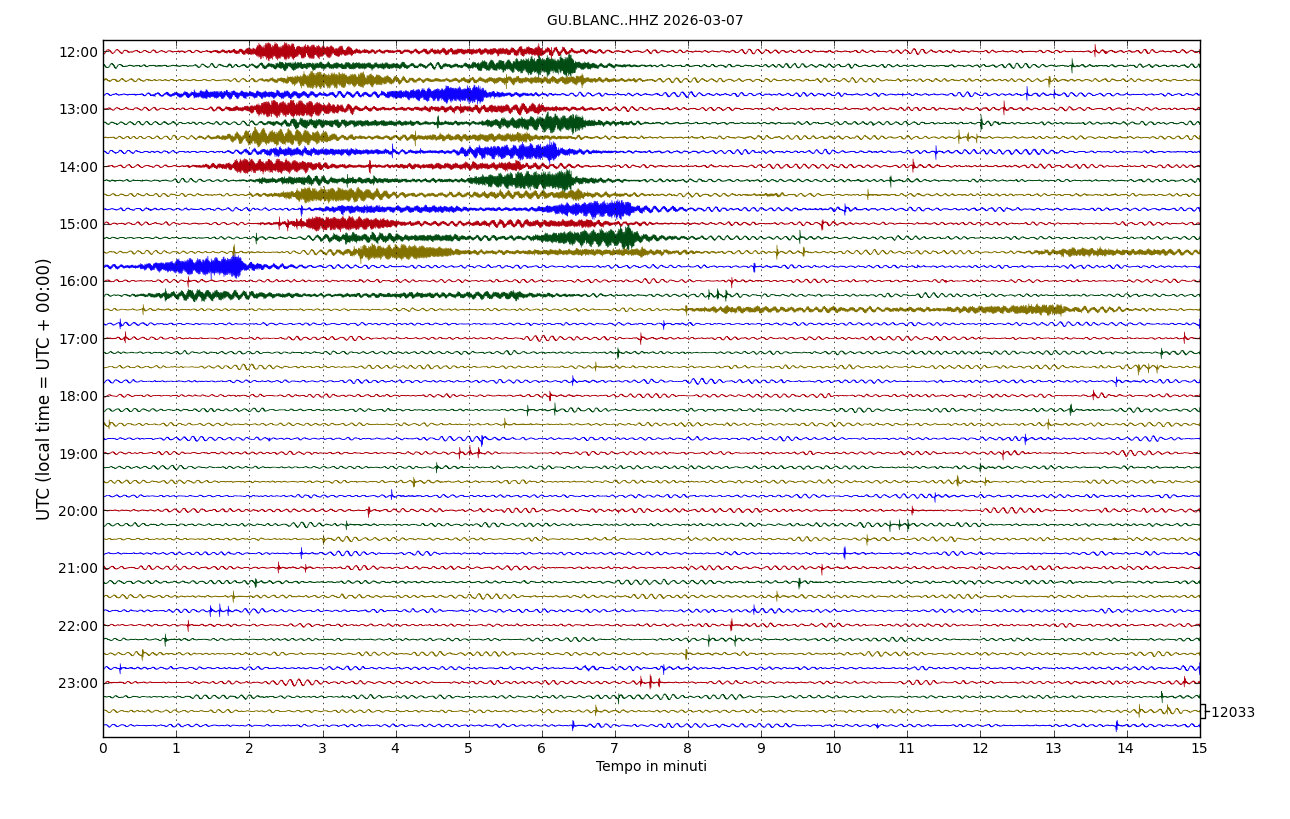Click the 20:00 hour tick label
Image resolution: width=1290 pixels, height=819 pixels.
[x=78, y=511]
